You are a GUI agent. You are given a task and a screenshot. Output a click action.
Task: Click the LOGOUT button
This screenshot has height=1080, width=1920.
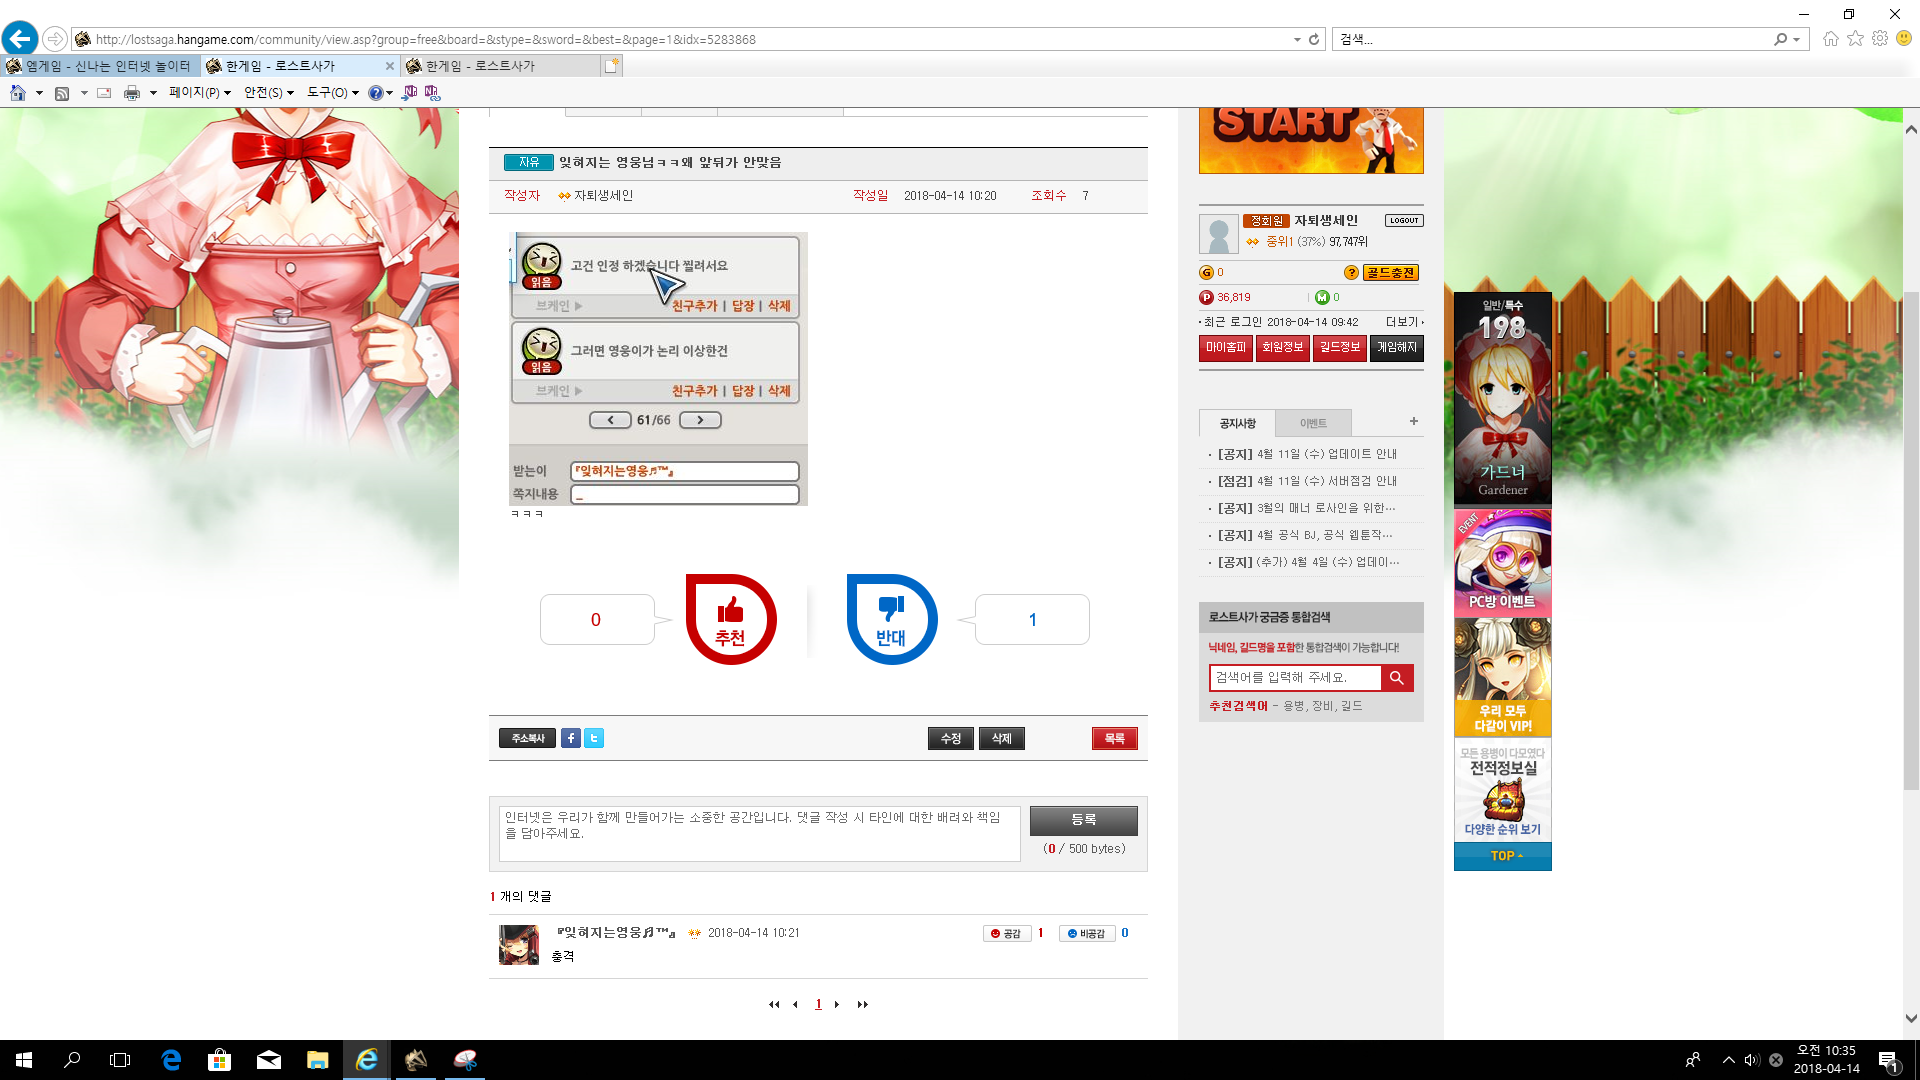click(1404, 220)
